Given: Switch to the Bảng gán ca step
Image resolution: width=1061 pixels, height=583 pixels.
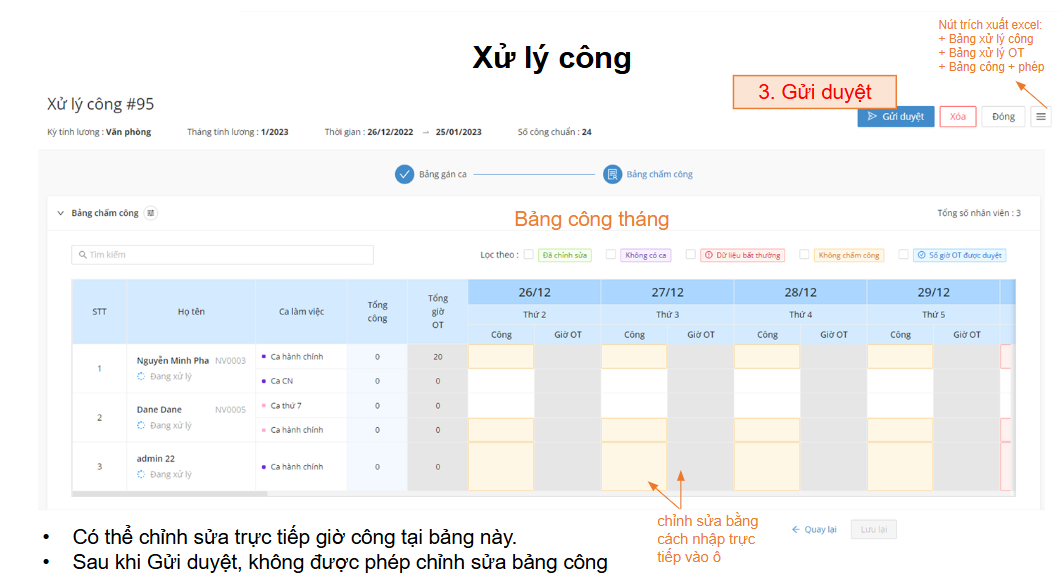Looking at the screenshot, I should 442,174.
